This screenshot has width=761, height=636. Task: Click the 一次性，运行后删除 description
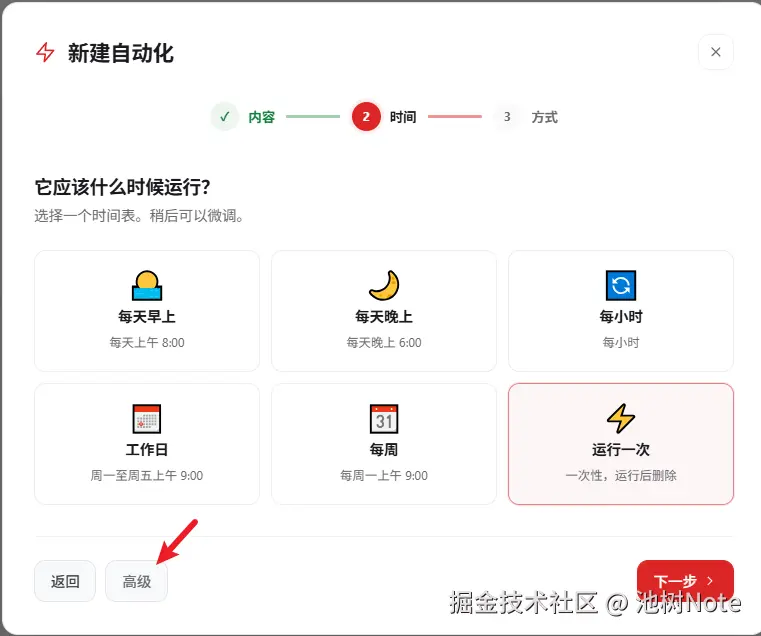[x=621, y=476]
